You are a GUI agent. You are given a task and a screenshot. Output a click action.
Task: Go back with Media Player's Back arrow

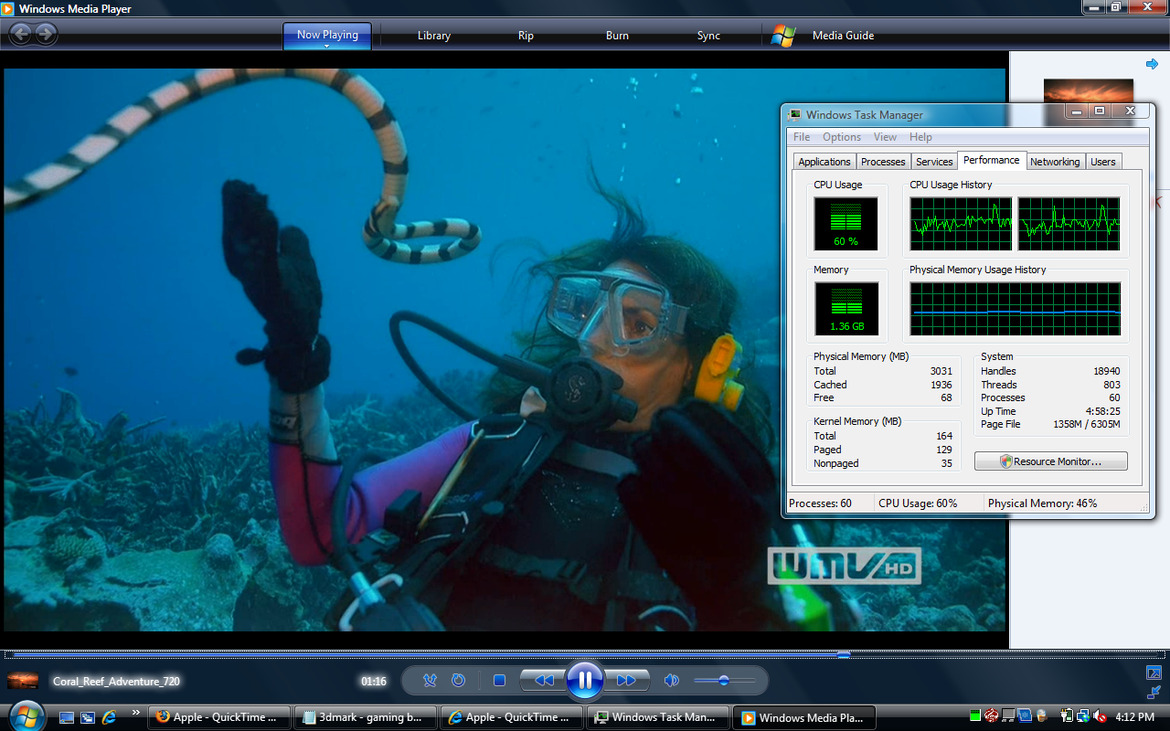click(21, 34)
